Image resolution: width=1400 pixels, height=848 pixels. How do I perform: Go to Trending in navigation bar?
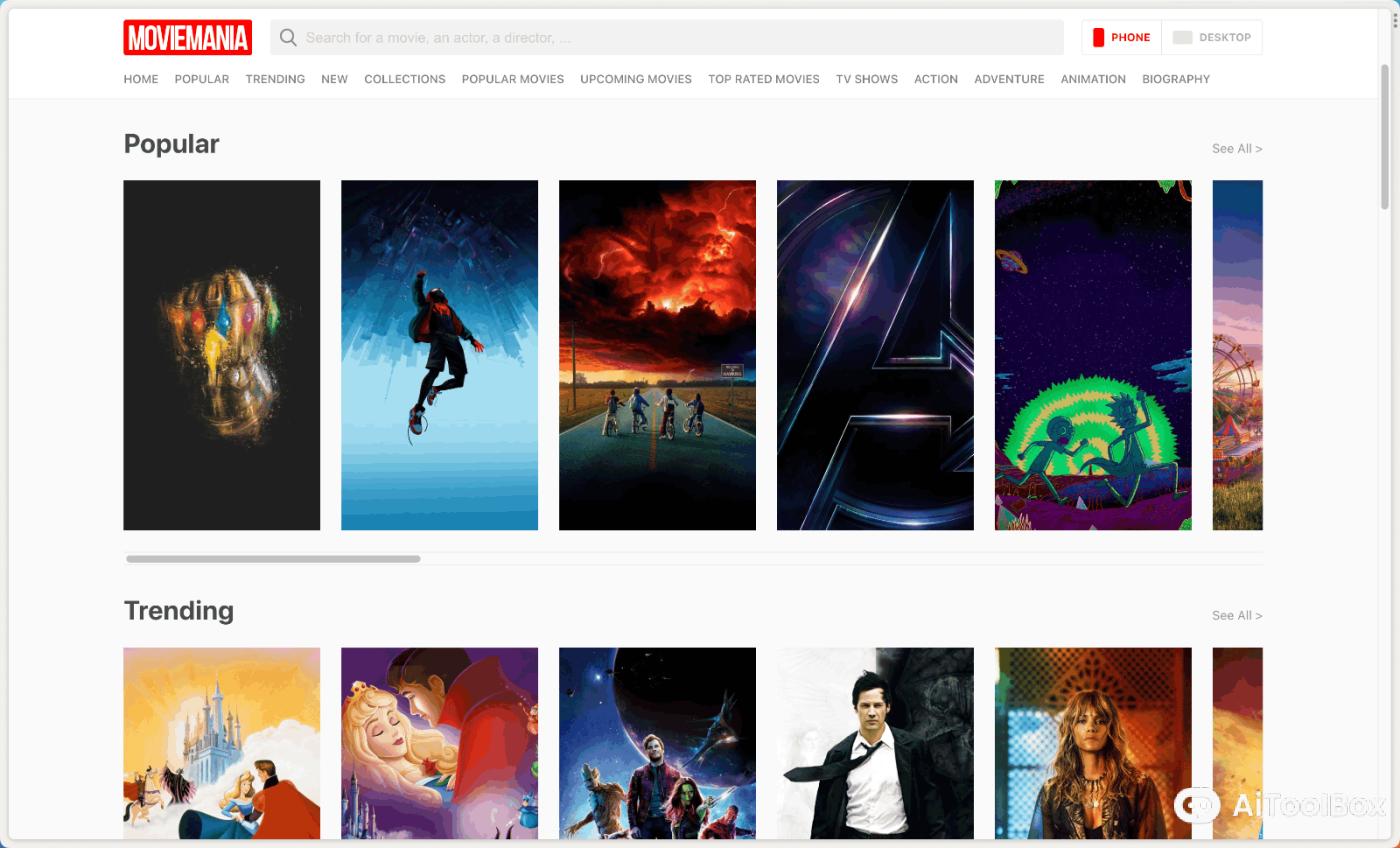click(275, 79)
